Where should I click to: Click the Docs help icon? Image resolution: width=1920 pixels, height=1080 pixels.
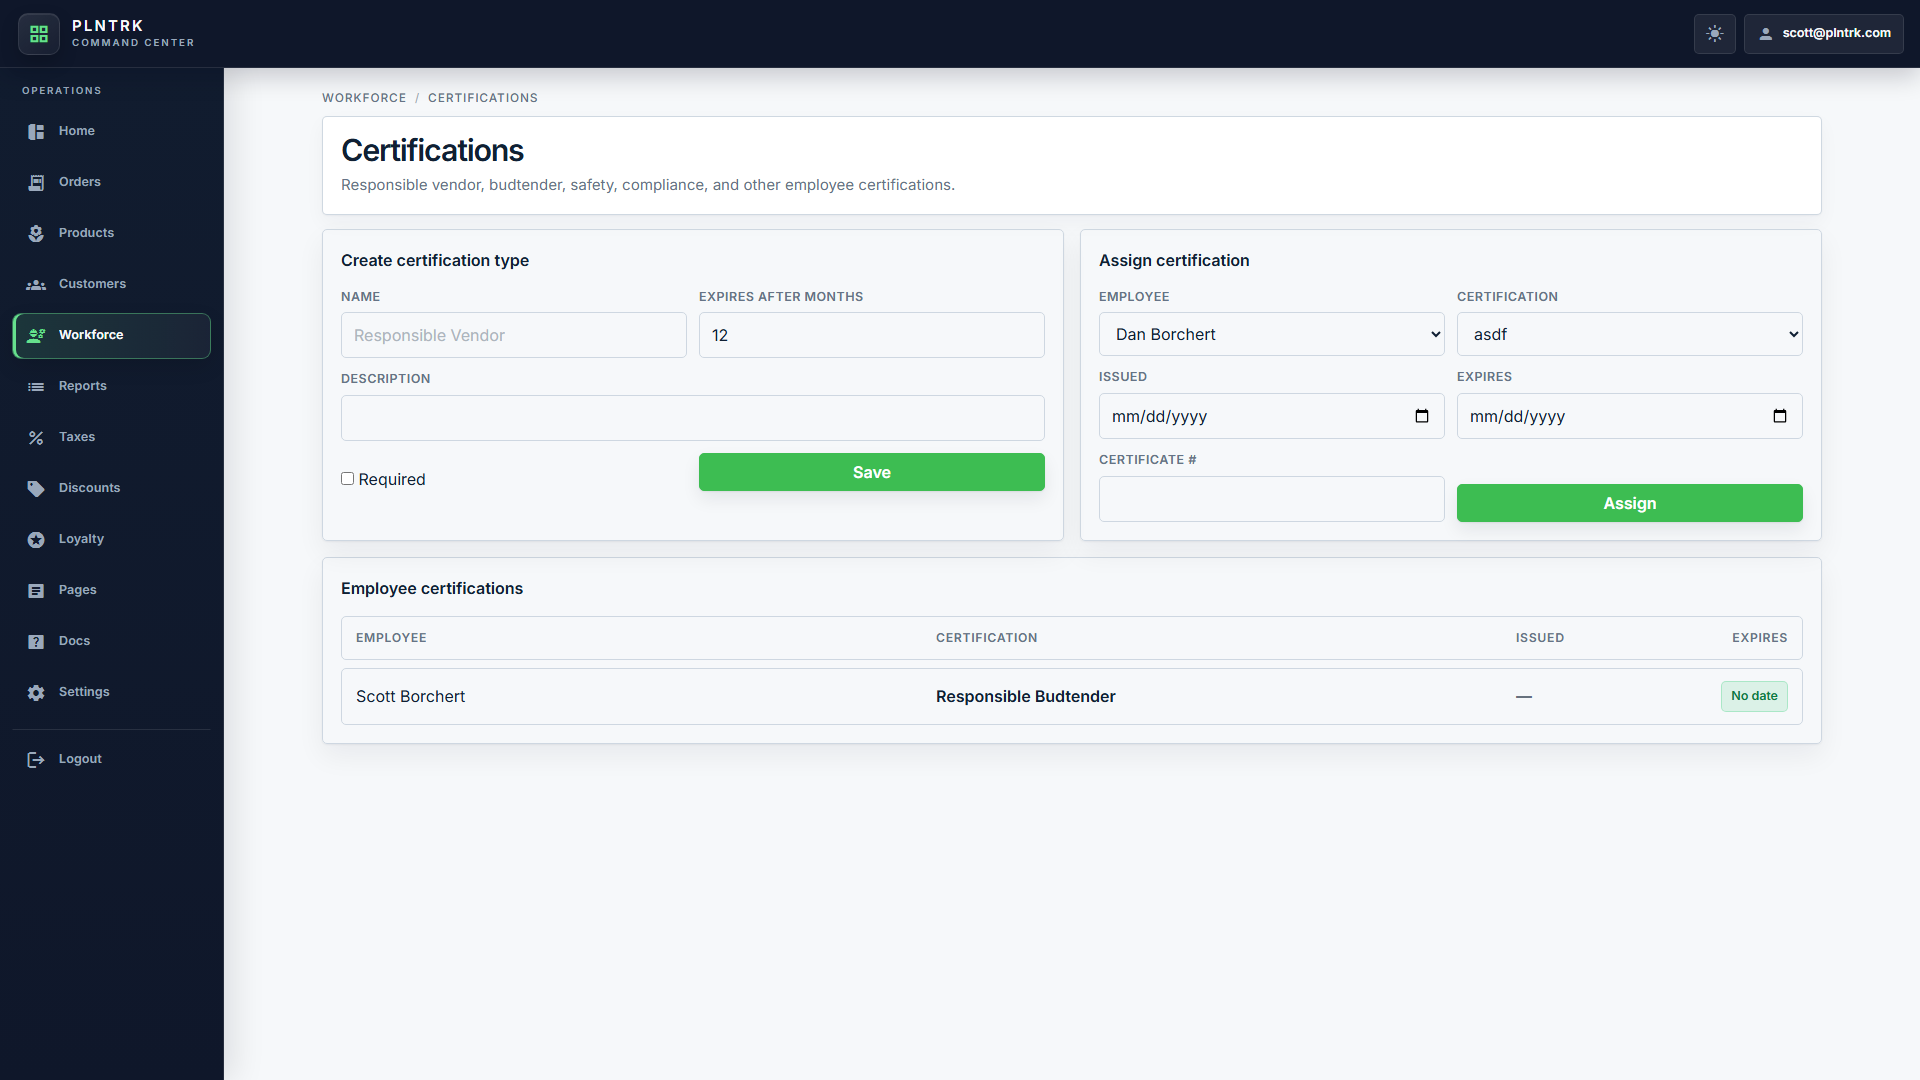[x=36, y=641]
